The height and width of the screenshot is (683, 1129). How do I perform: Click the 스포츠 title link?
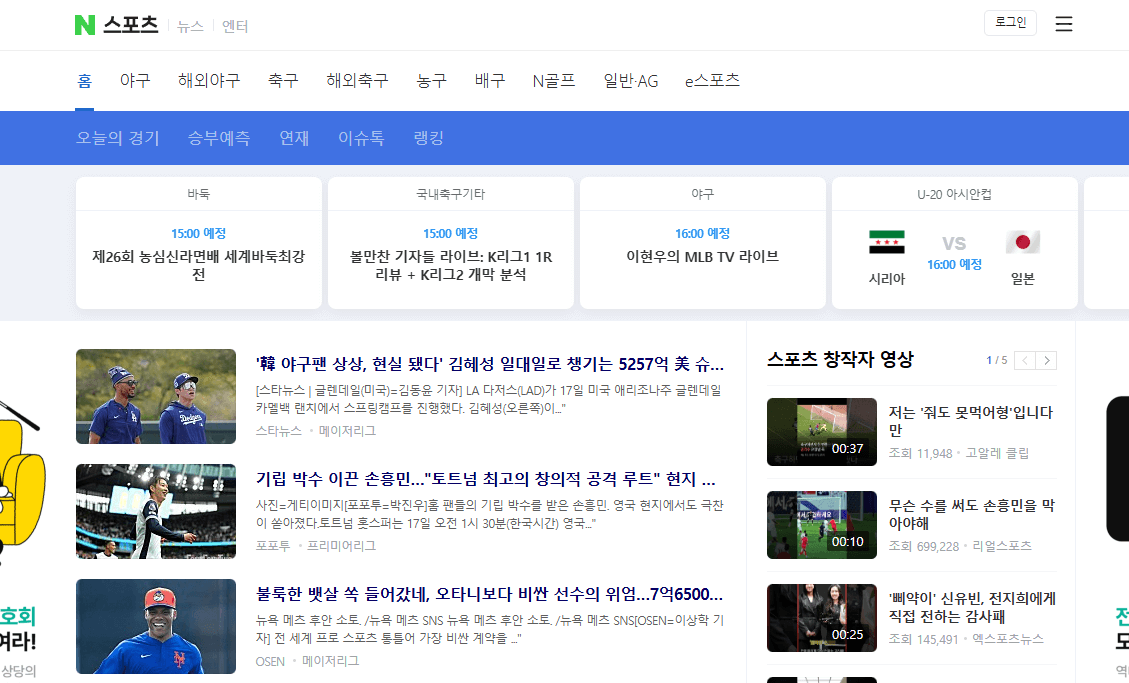(x=130, y=25)
